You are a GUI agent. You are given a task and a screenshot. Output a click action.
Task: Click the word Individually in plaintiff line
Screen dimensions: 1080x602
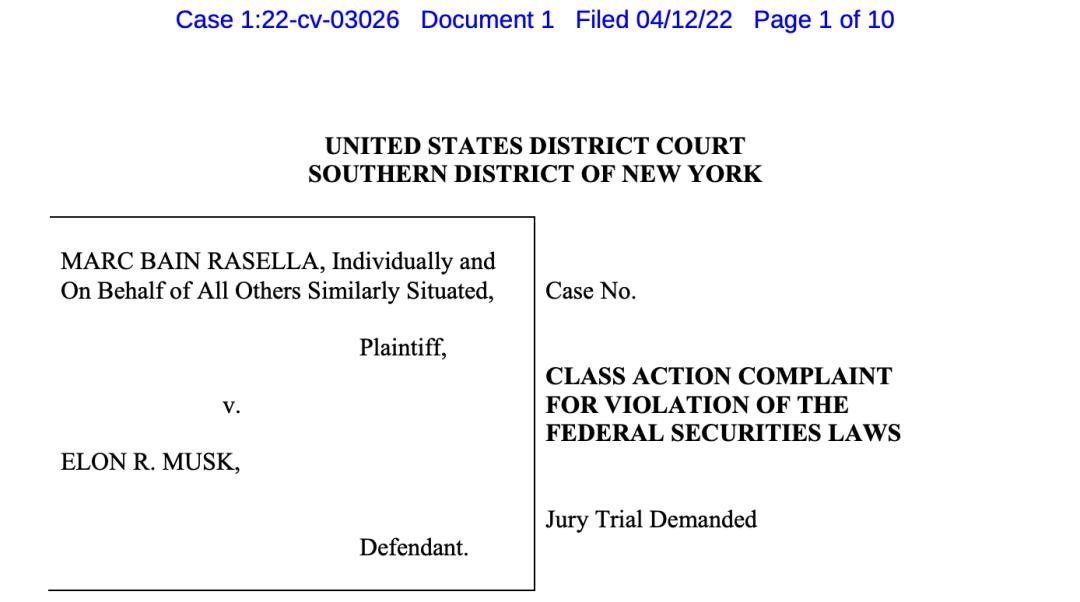click(x=393, y=262)
